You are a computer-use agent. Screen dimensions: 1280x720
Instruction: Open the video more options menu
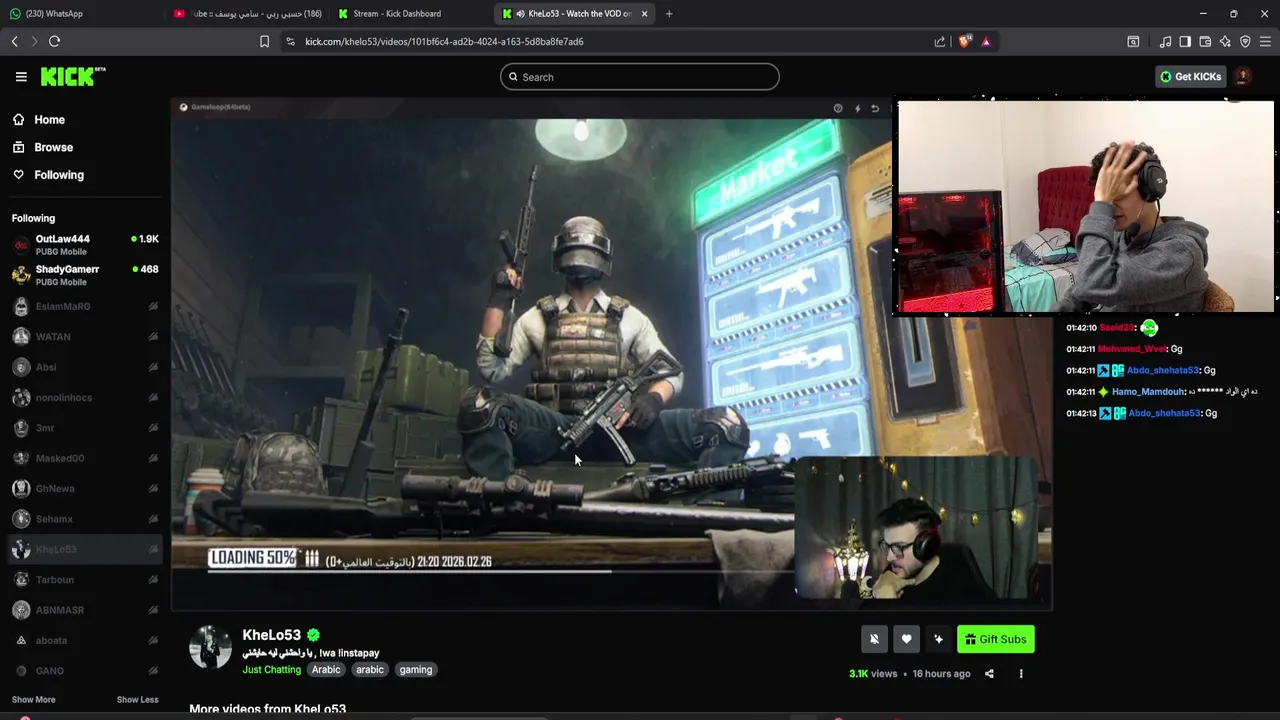1021,674
